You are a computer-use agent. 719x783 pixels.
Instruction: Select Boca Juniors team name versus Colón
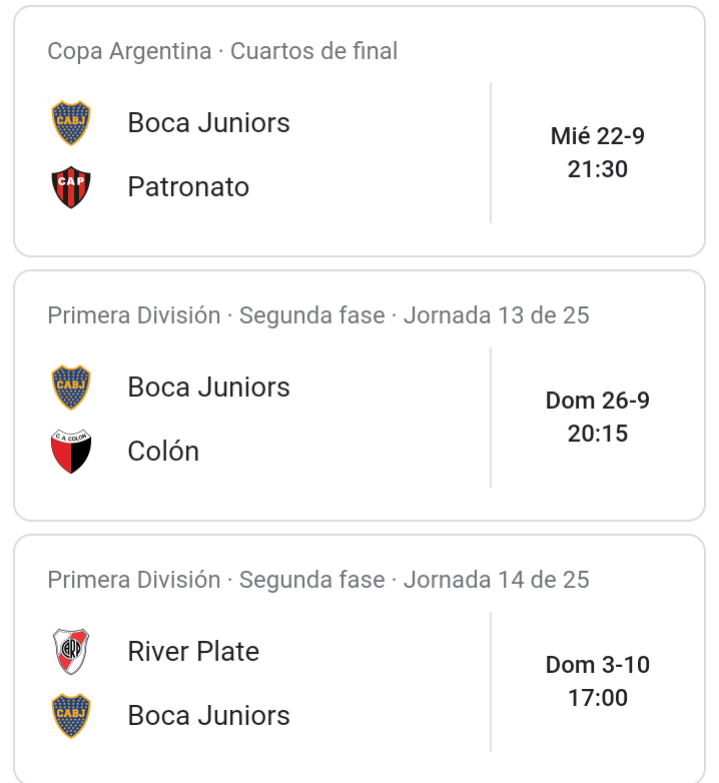pyautogui.click(x=209, y=387)
